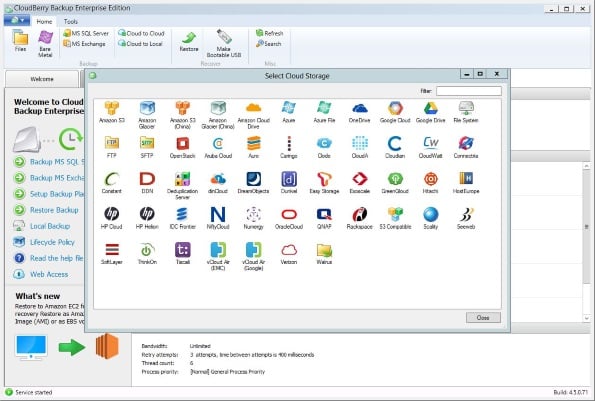This screenshot has height=401, width=595.
Task: Choose the ThinkOn storage icon
Action: (x=147, y=253)
